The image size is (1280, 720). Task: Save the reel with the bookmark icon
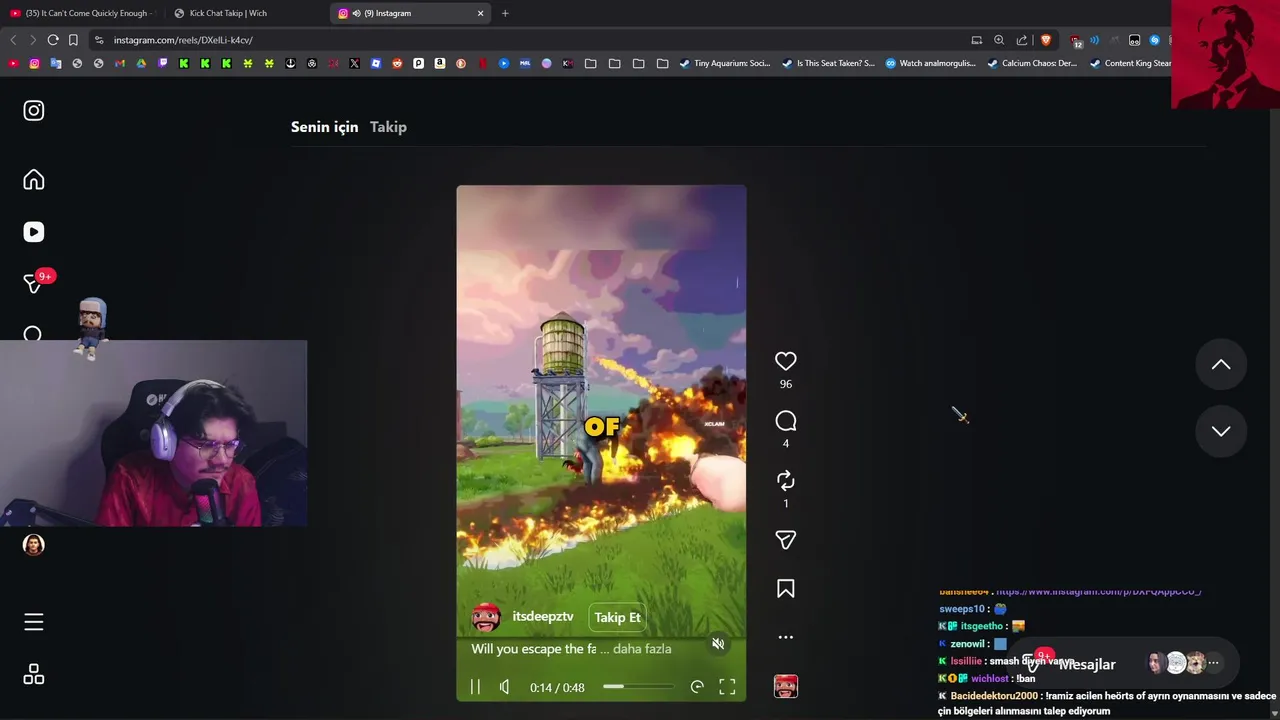(786, 589)
